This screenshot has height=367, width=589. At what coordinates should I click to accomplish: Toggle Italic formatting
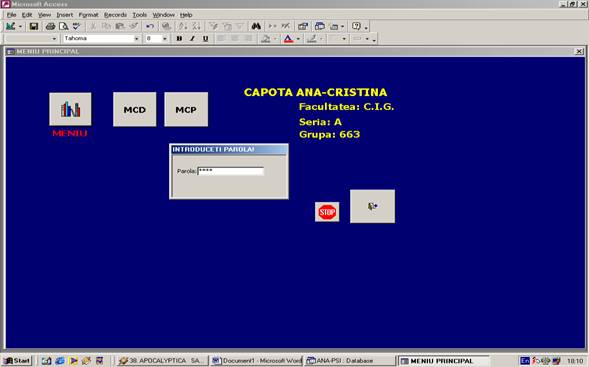point(192,39)
